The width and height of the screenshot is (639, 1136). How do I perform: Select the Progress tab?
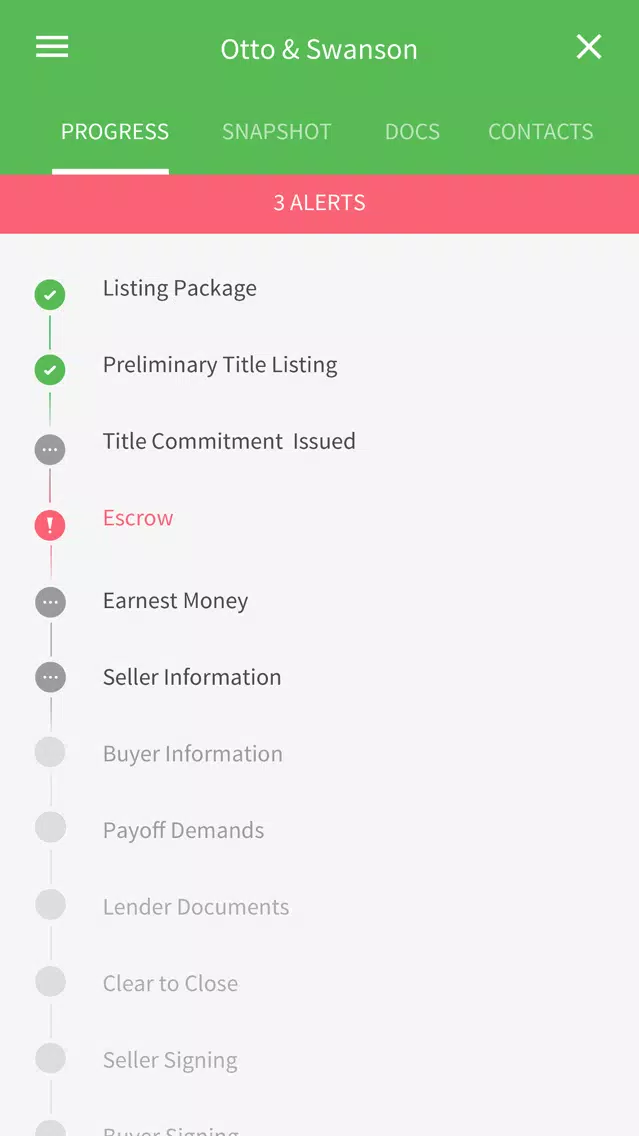coord(114,131)
